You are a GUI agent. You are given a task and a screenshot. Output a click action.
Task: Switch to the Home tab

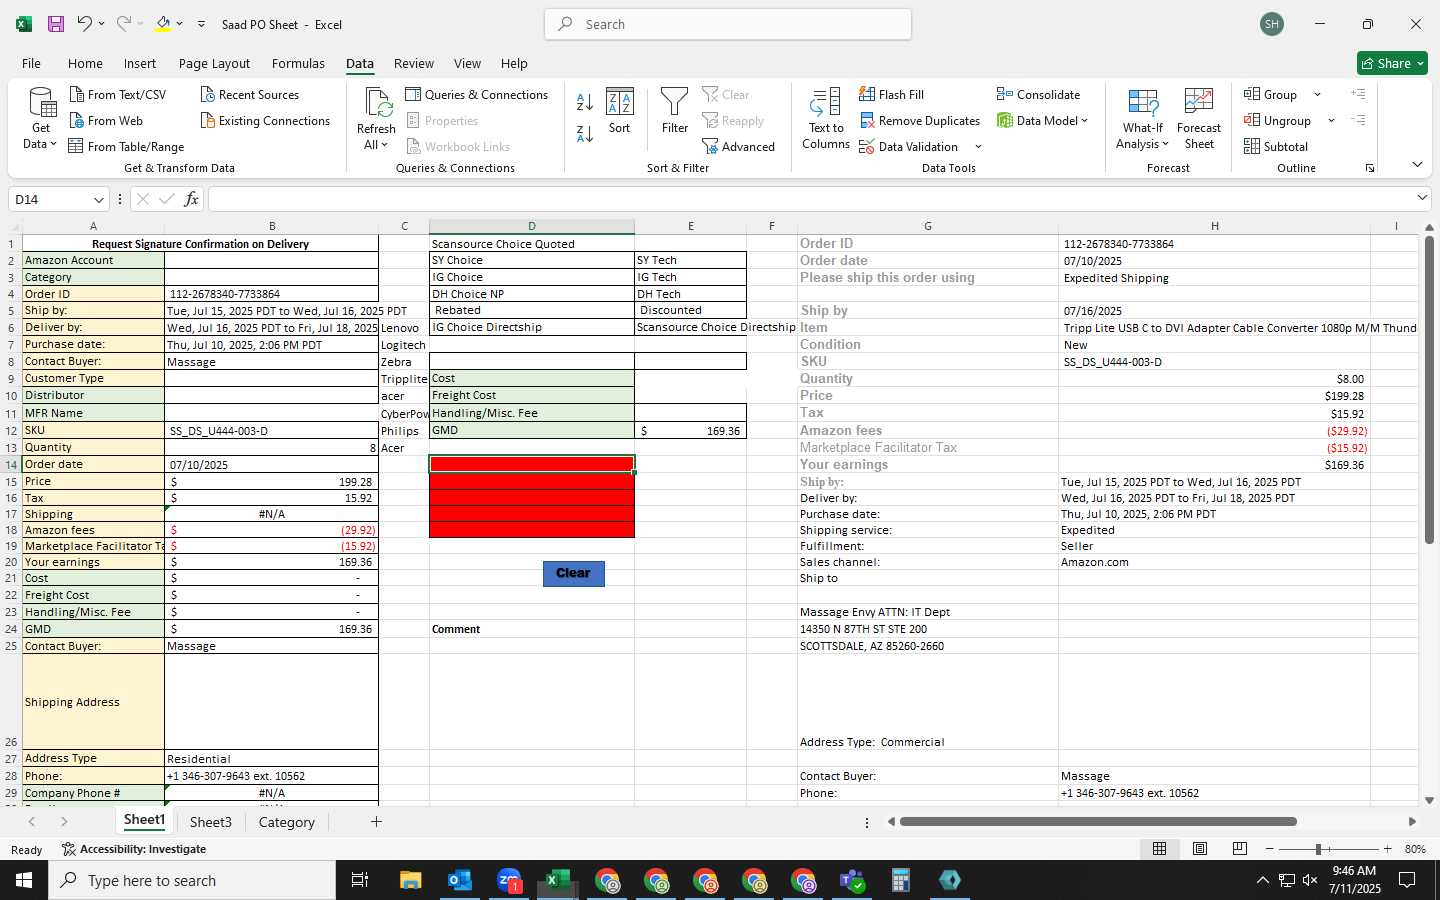pos(85,63)
